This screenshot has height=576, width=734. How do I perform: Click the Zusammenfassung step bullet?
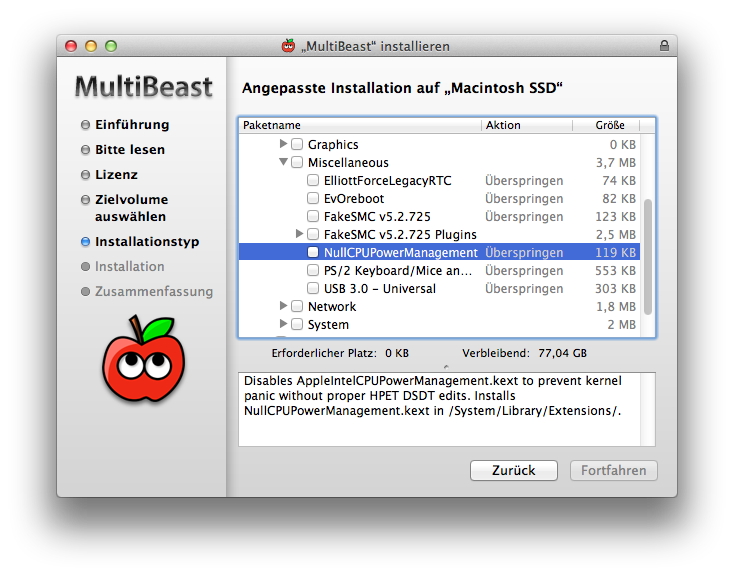(x=85, y=291)
